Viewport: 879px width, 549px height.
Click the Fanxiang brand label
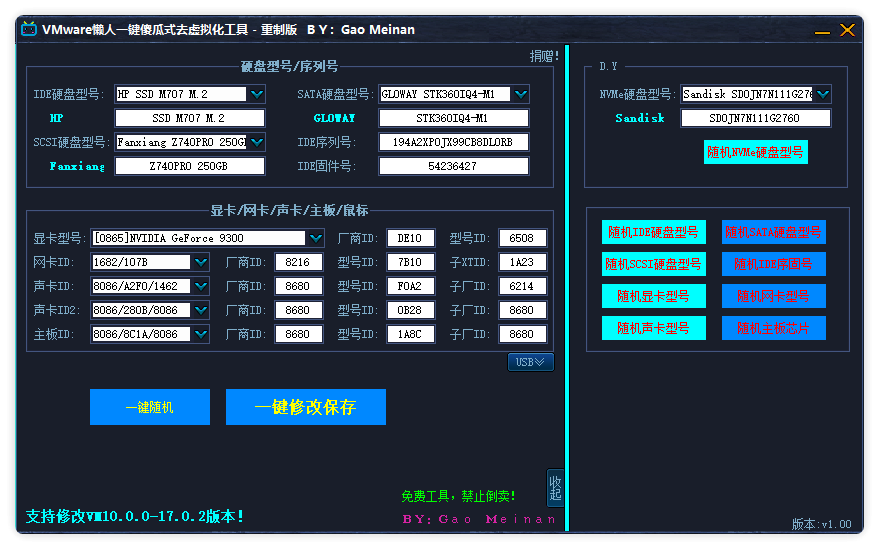77,166
